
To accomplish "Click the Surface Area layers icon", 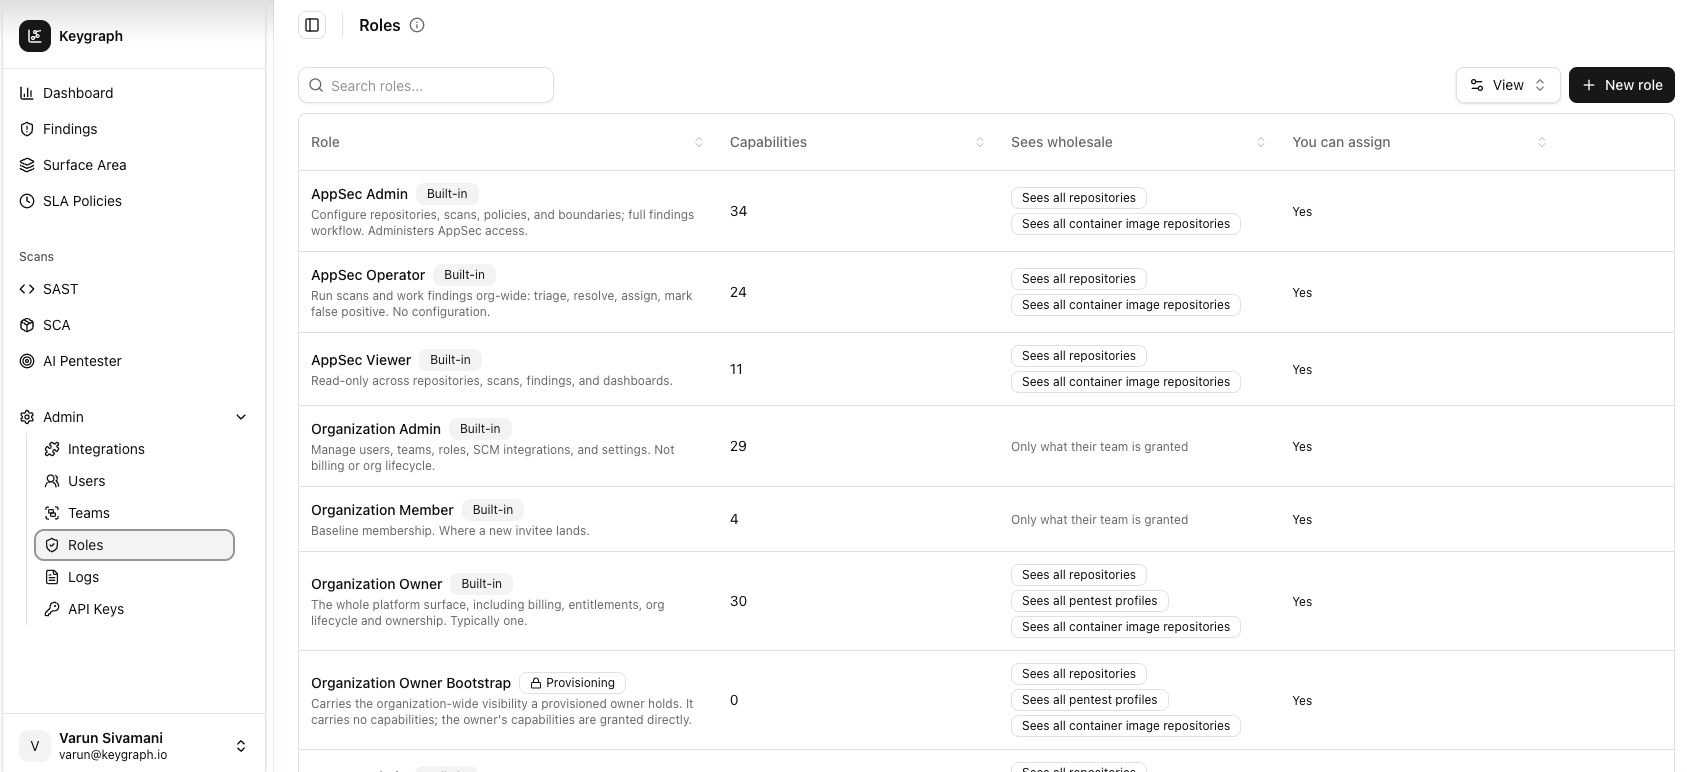I will click(27, 165).
